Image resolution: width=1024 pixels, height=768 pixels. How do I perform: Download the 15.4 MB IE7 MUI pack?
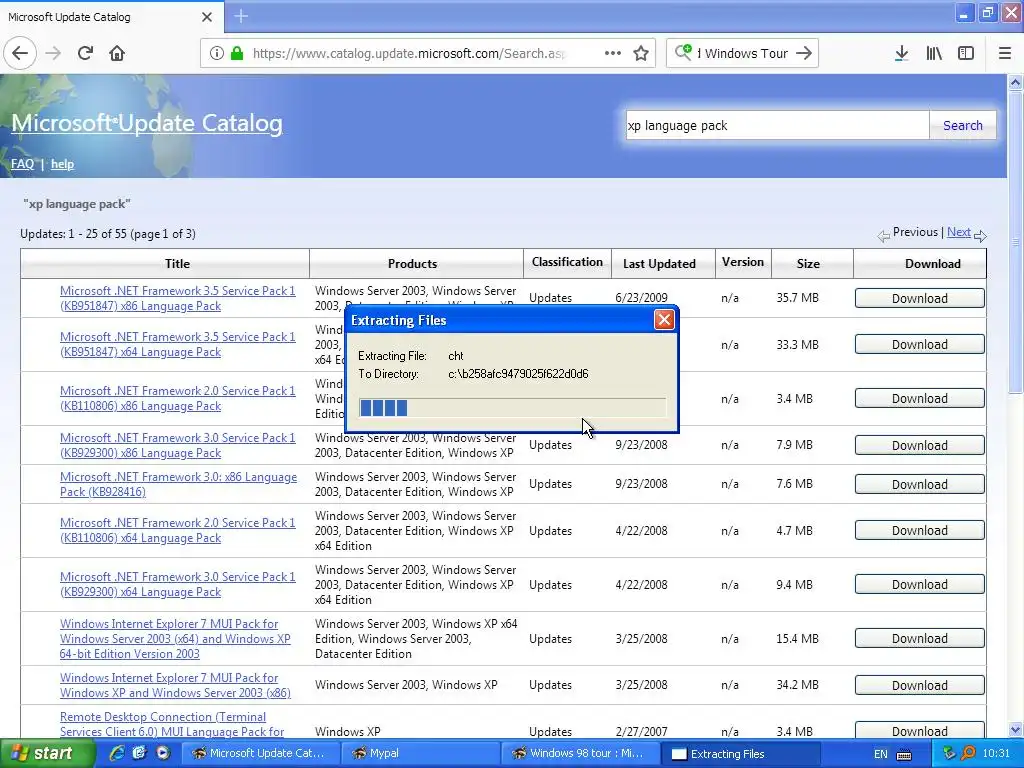[x=920, y=639]
